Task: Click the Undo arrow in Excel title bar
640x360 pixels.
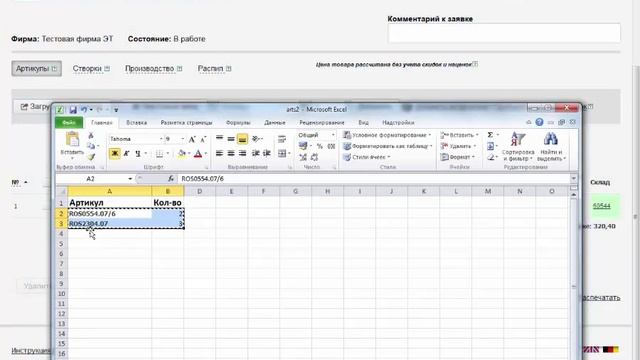Action: click(84, 109)
